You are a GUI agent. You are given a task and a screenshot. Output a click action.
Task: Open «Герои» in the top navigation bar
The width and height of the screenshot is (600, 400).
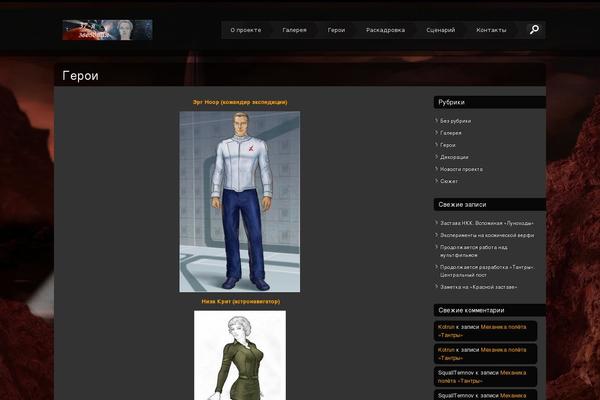tap(336, 30)
